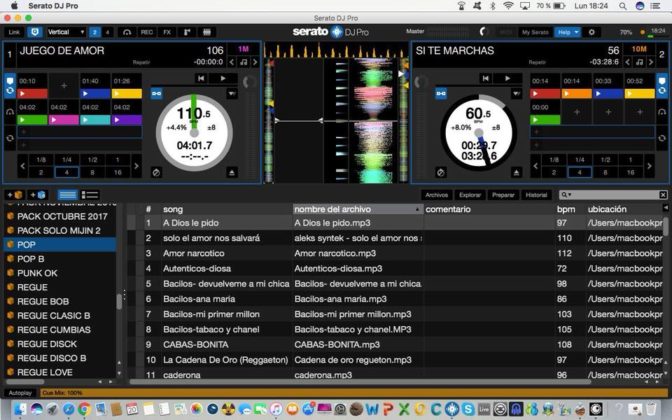Select the POP B crate

click(x=60, y=259)
